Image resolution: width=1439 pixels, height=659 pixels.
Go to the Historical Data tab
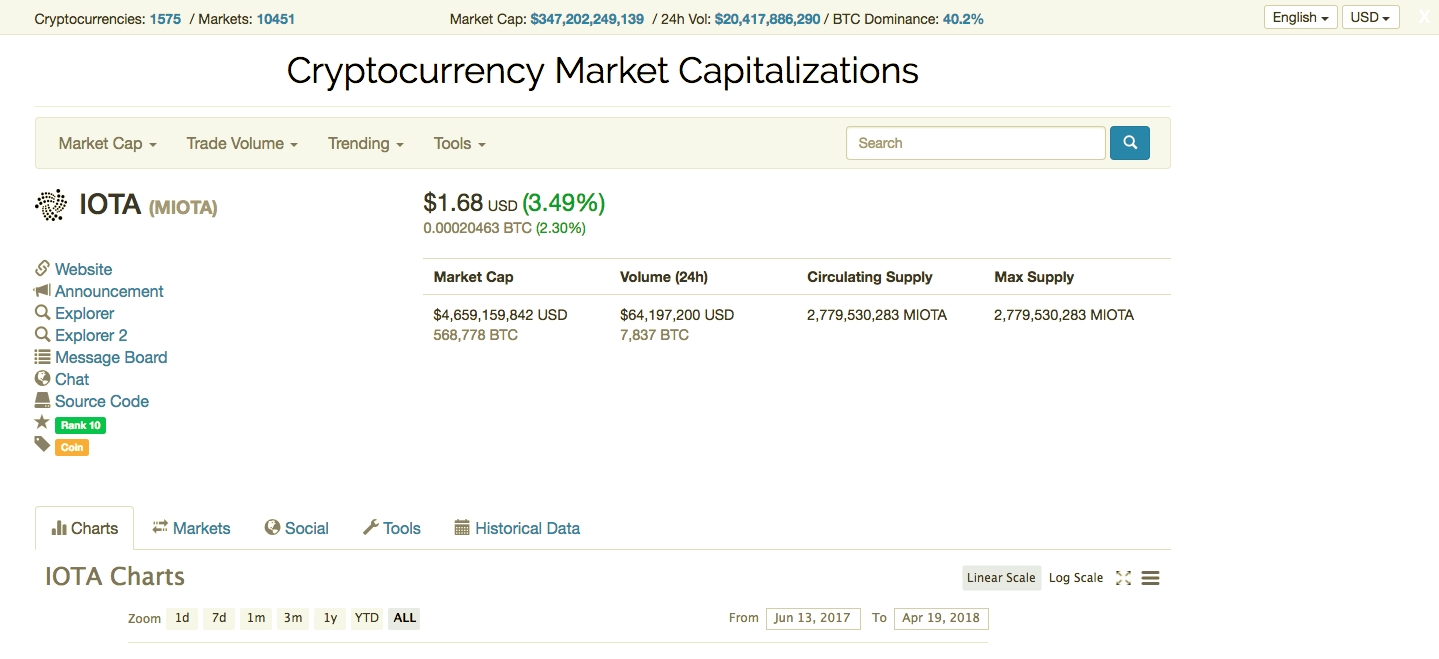tap(517, 528)
